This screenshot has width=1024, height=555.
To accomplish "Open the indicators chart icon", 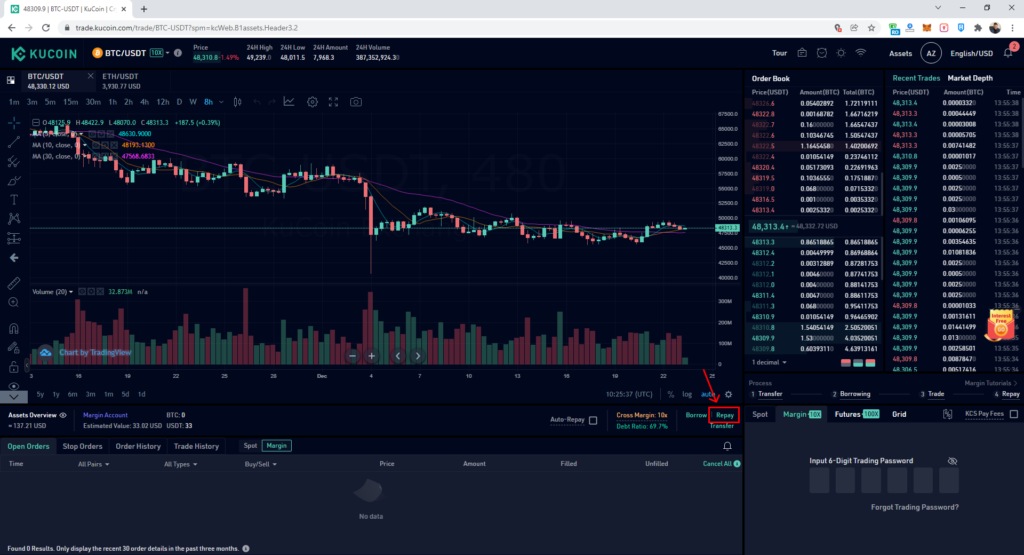I will coord(289,102).
